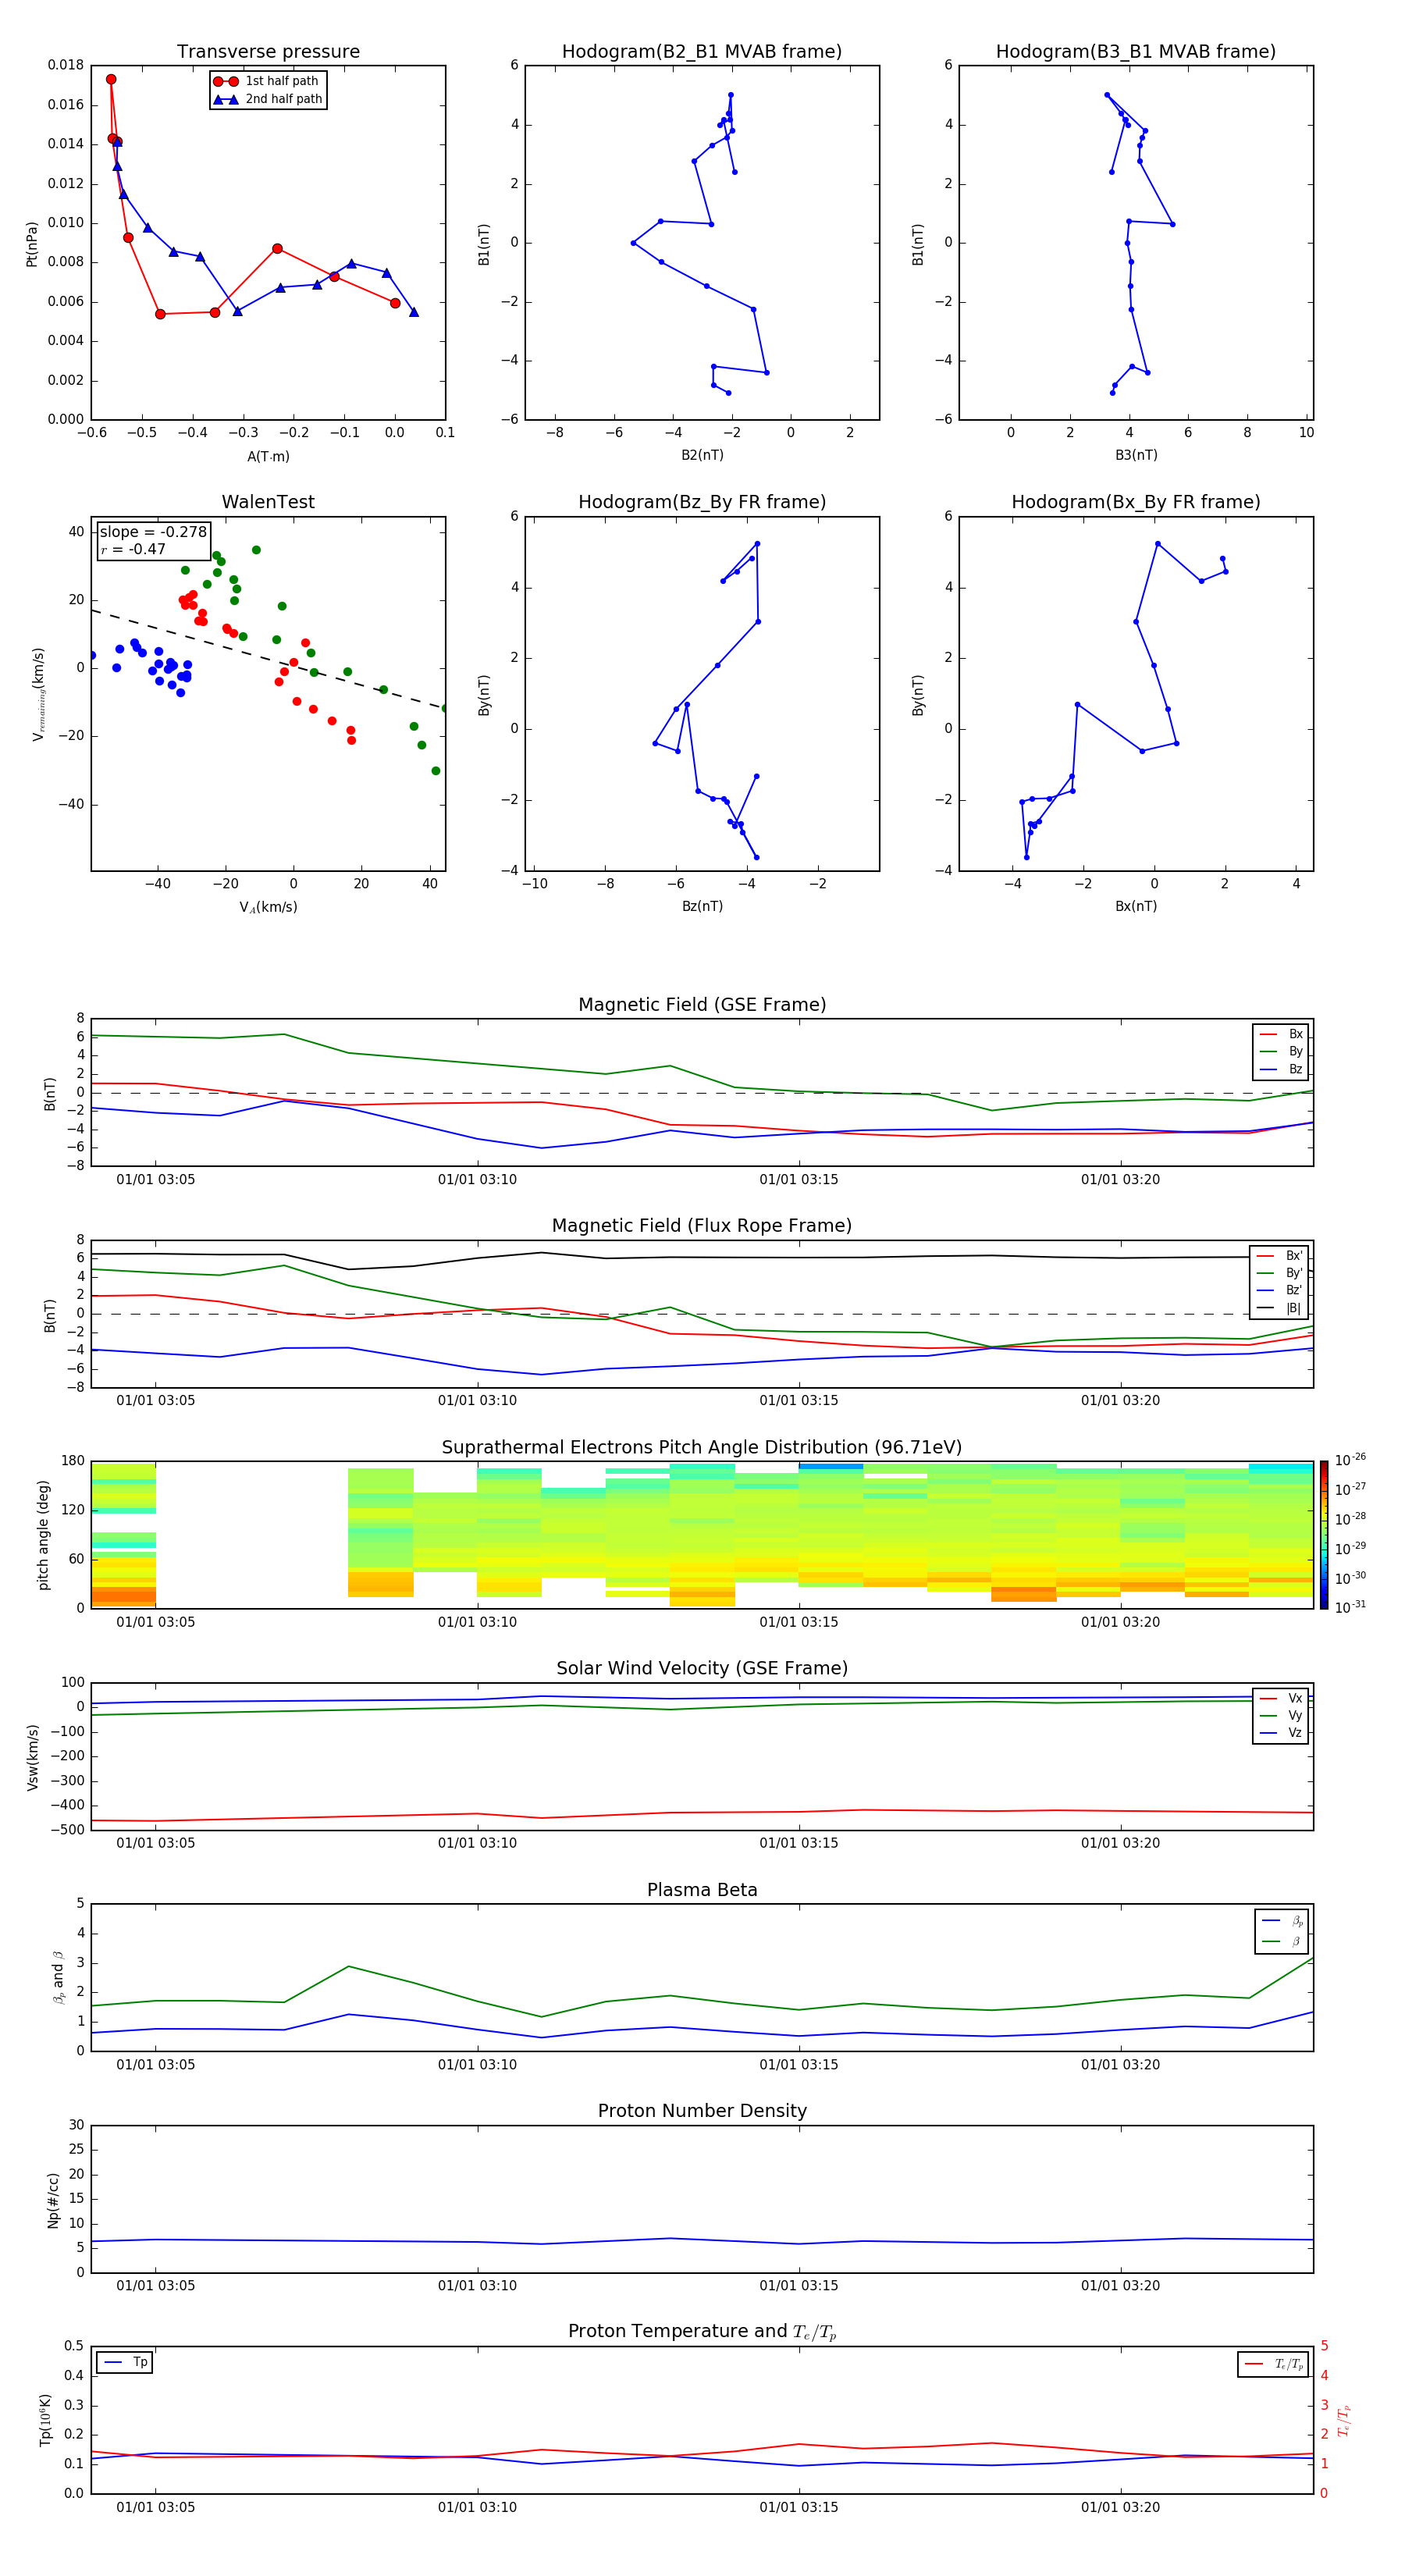This screenshot has width=1405, height=2576.
Task: Click the "Np(#/cc)" y-axis label
Action: [53, 2200]
